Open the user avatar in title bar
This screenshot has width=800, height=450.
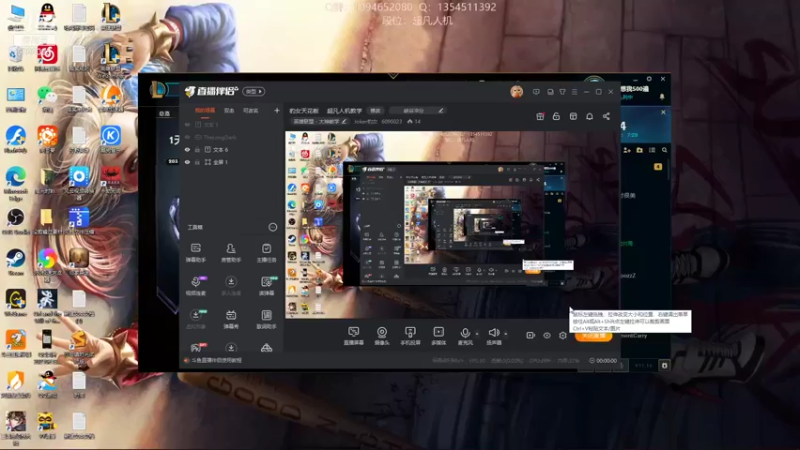coord(516,91)
